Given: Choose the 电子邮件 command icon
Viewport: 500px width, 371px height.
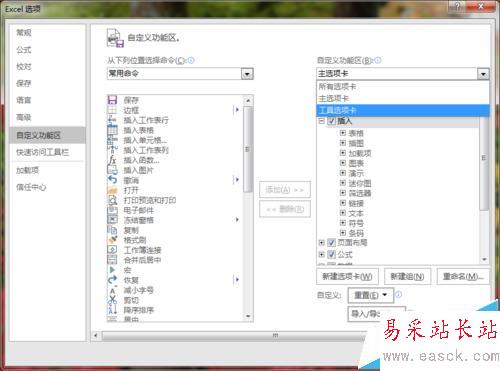Looking at the screenshot, I should (x=112, y=210).
